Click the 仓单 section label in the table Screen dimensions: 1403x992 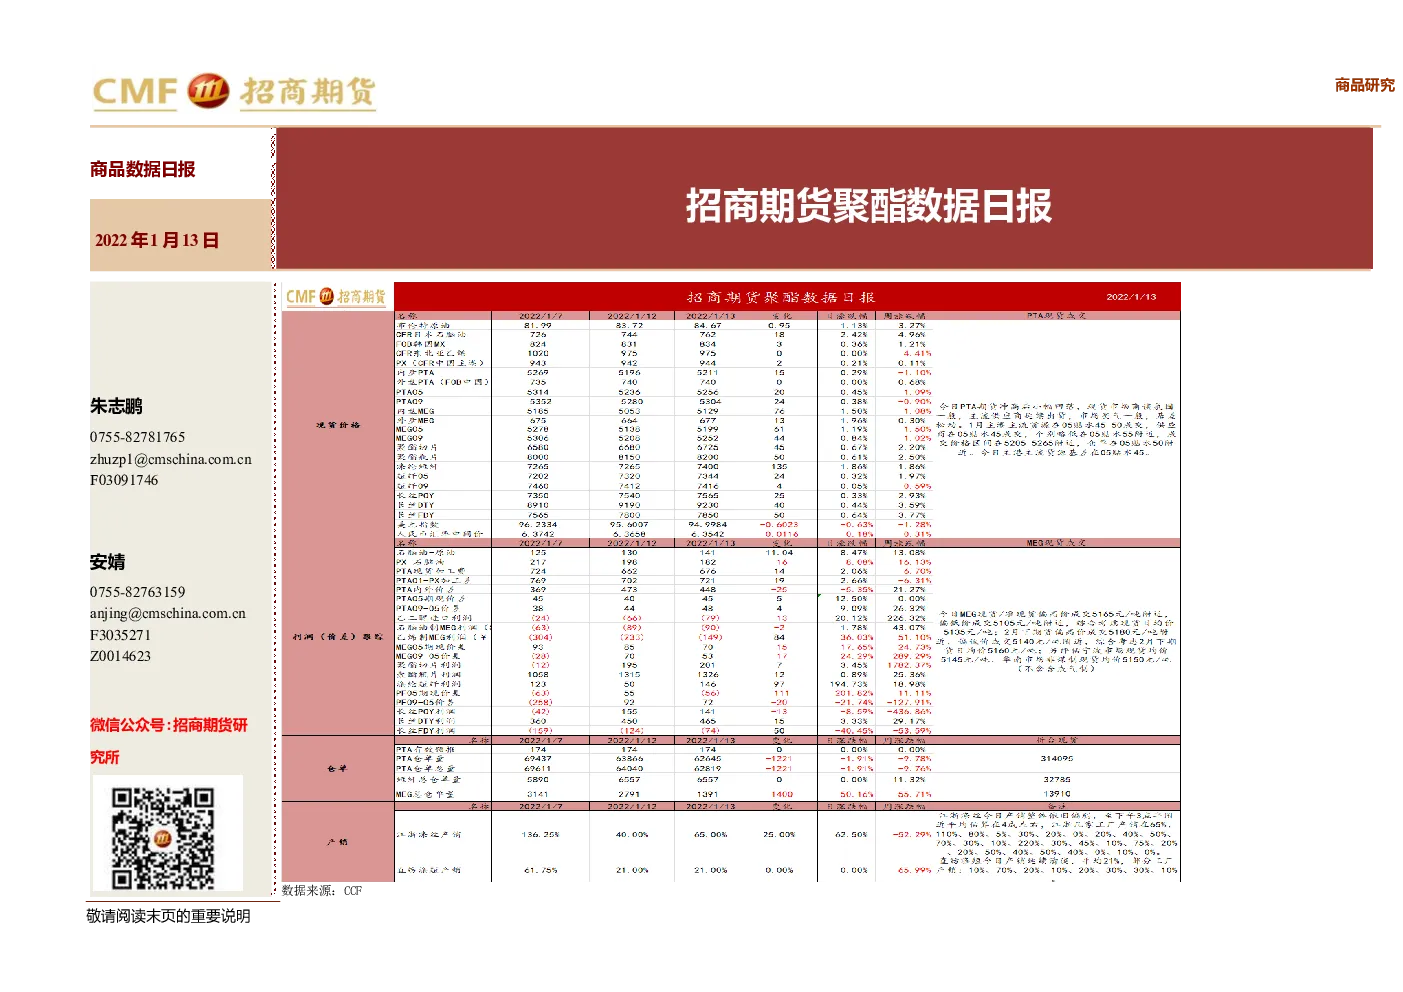point(337,768)
